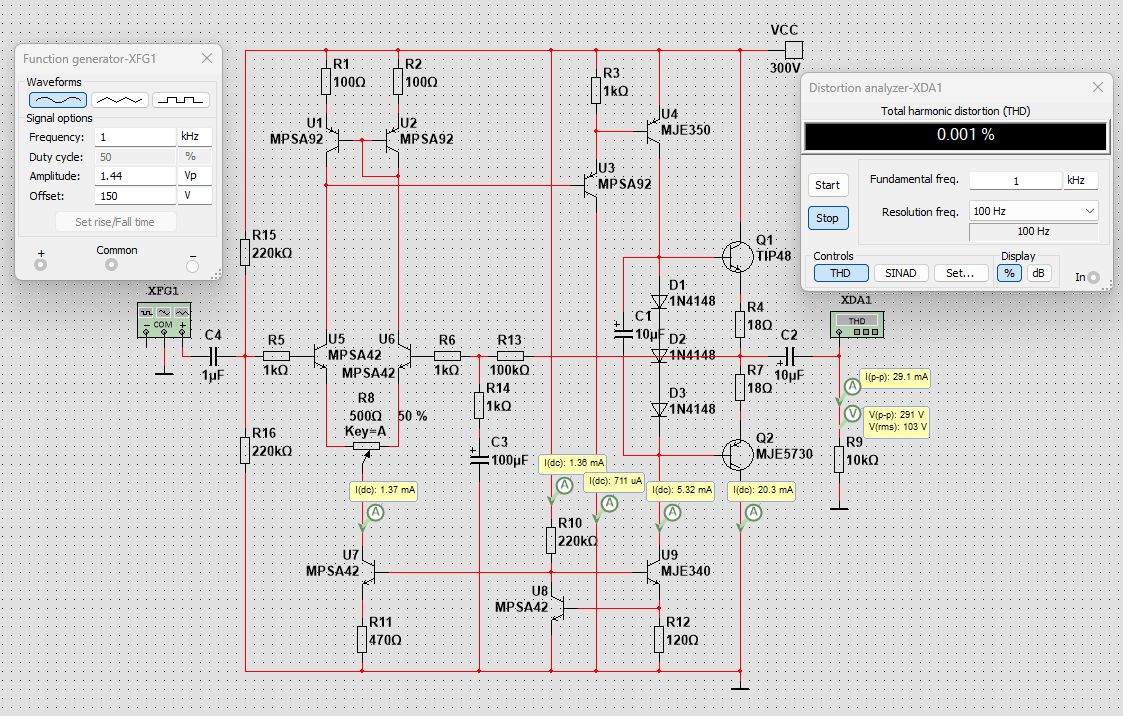Screen dimensions: 1123x716
Task: Select diode D2 1N4148
Action: click(x=660, y=355)
